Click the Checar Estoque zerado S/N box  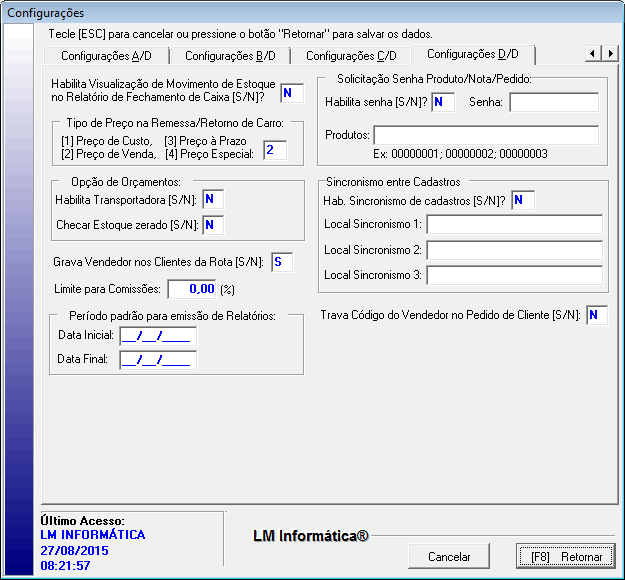(213, 225)
